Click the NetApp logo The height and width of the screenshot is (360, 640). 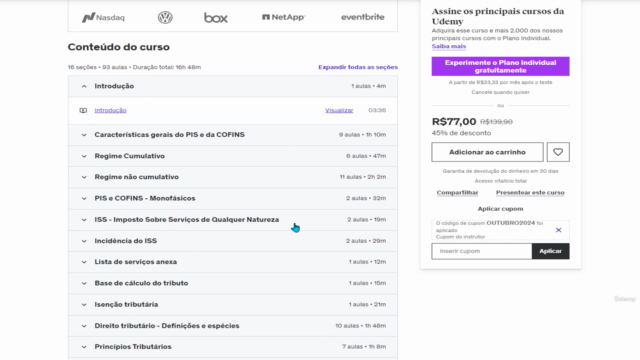pos(283,17)
